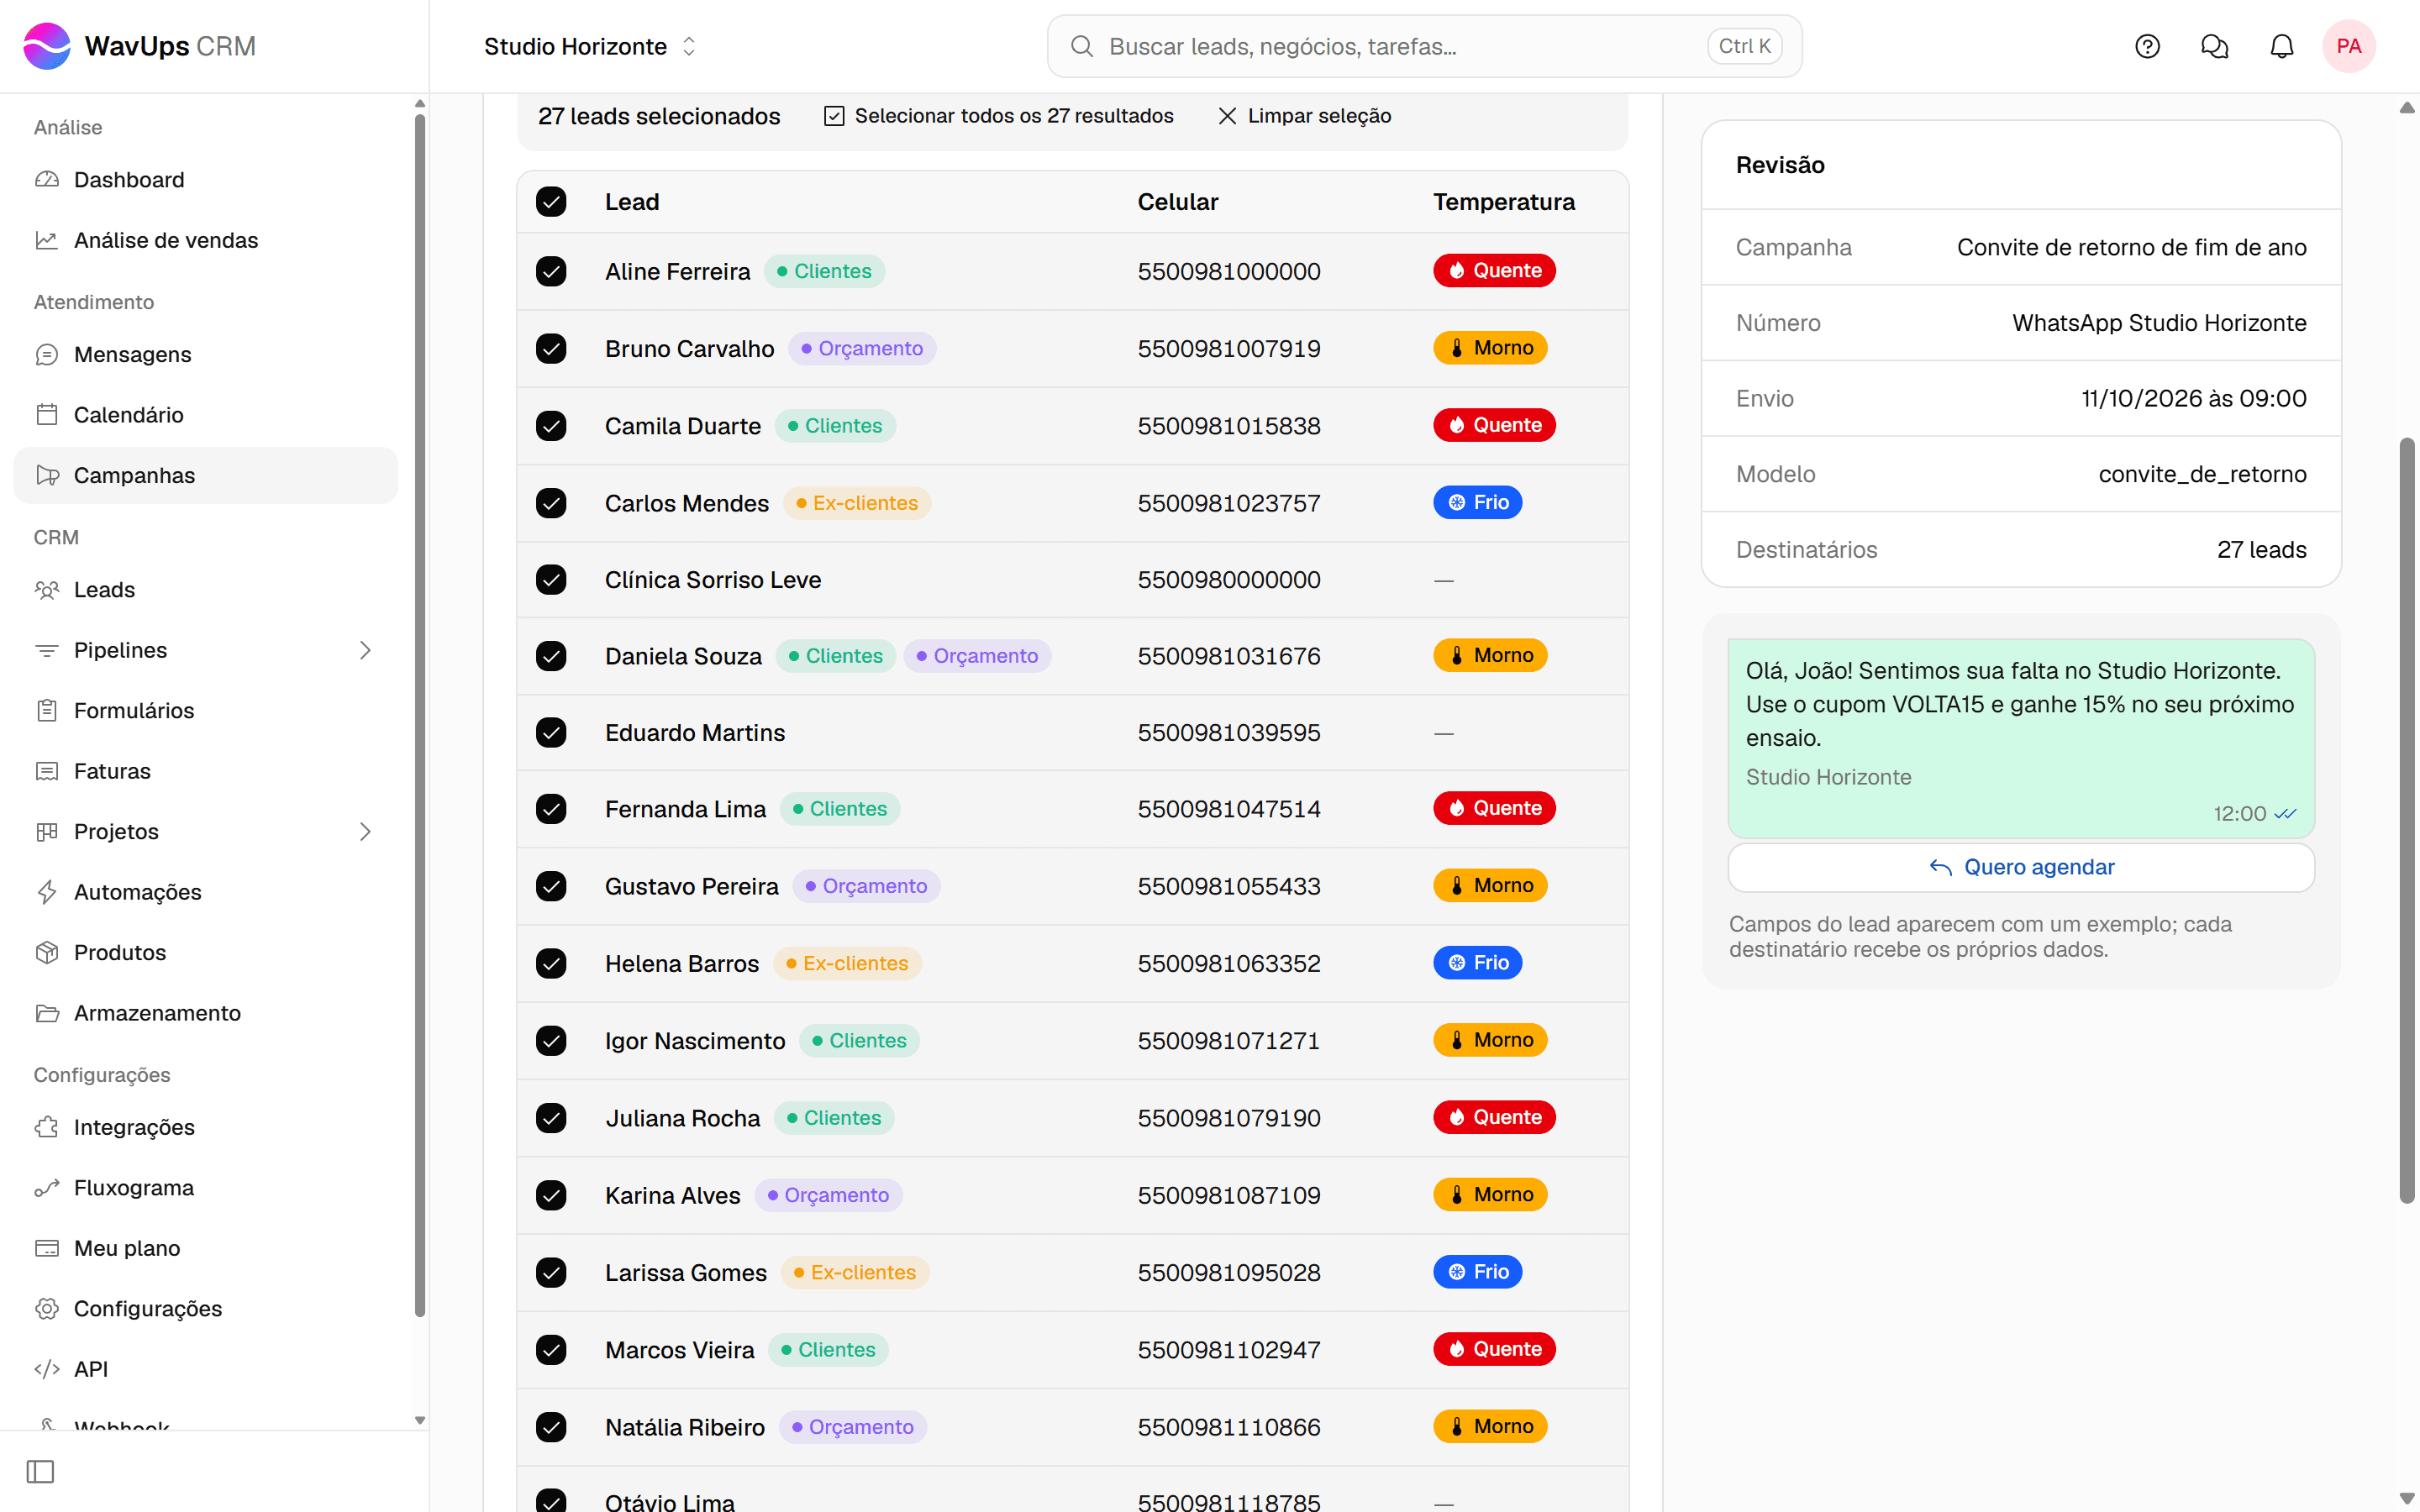Viewport: 2420px width, 1512px height.
Task: Collapse sidebar with the panel toggle icon
Action: (x=40, y=1471)
